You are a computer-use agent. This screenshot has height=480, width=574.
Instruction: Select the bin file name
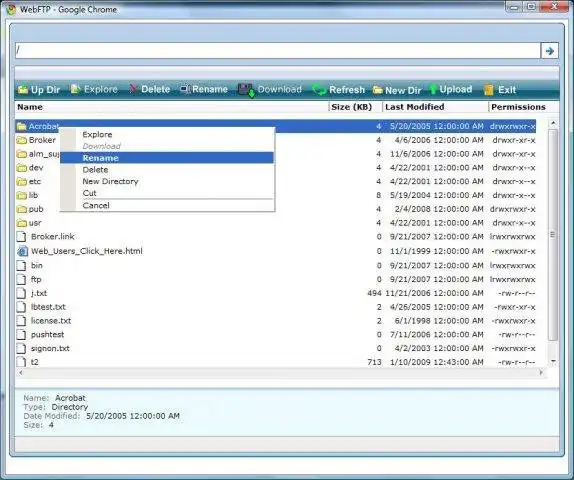[x=37, y=265]
